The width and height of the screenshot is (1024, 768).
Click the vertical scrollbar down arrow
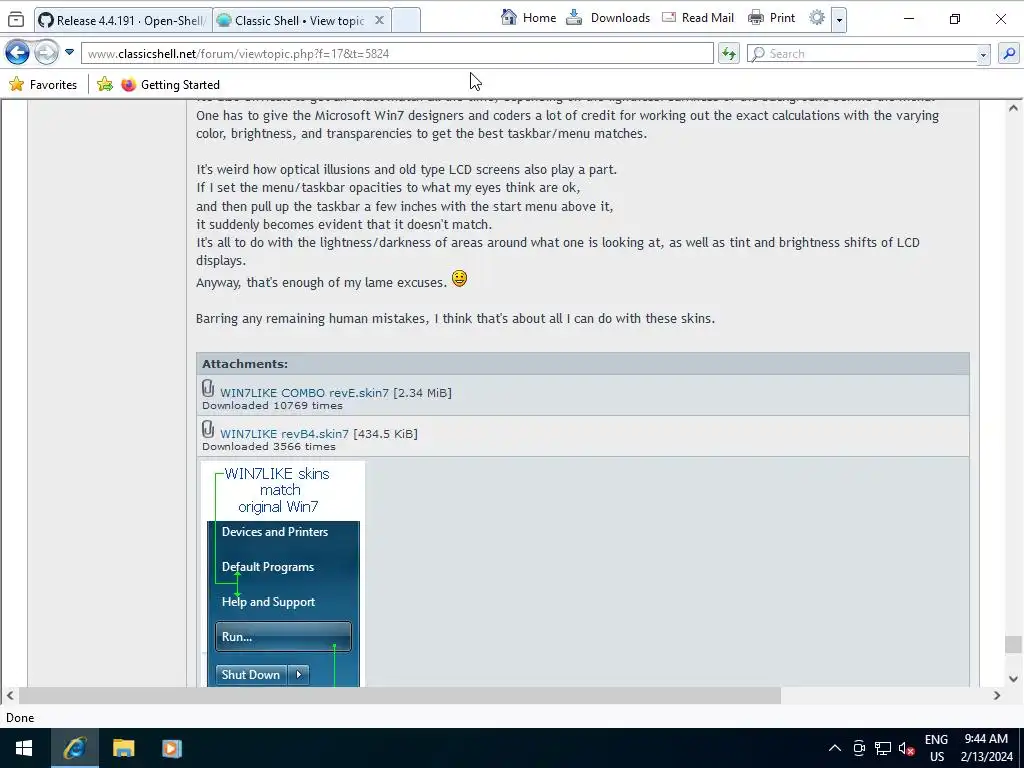coord(1013,679)
